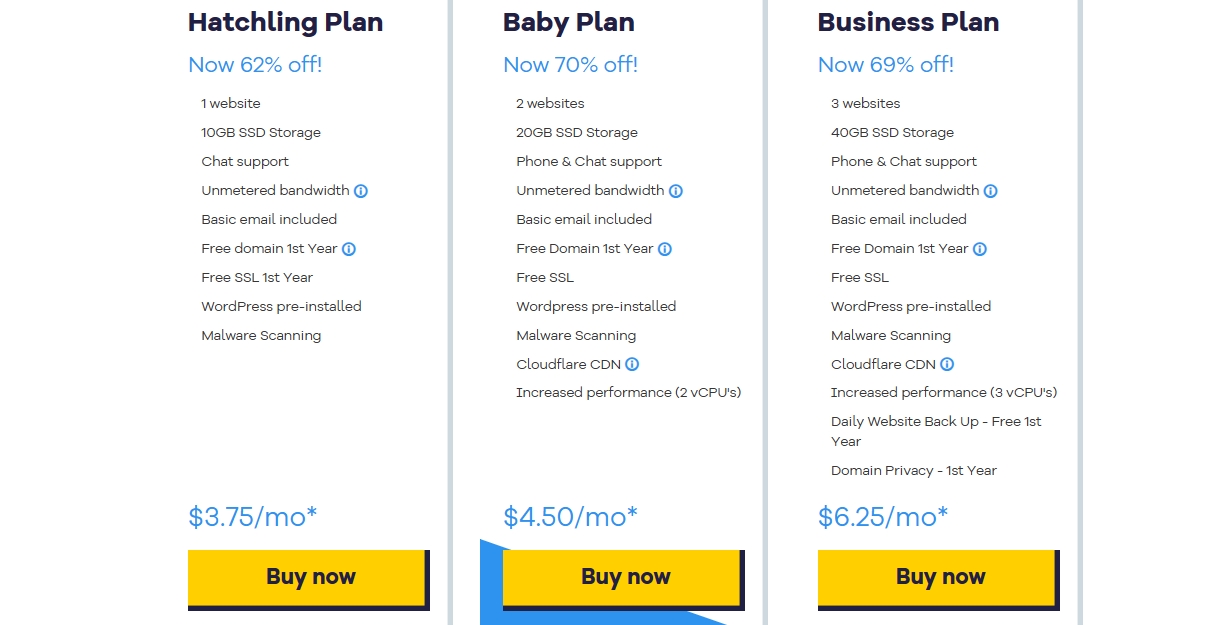
Task: Click the Now 69% off text
Action: pos(885,65)
